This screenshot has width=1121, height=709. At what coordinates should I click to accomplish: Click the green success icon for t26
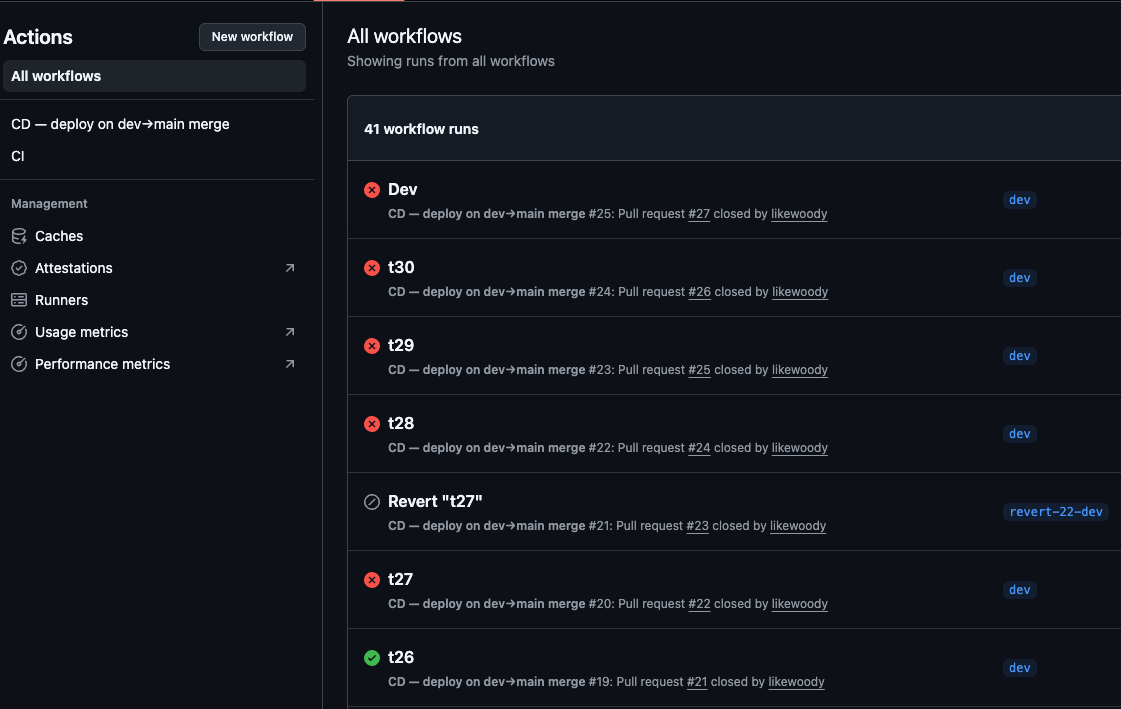[372, 658]
